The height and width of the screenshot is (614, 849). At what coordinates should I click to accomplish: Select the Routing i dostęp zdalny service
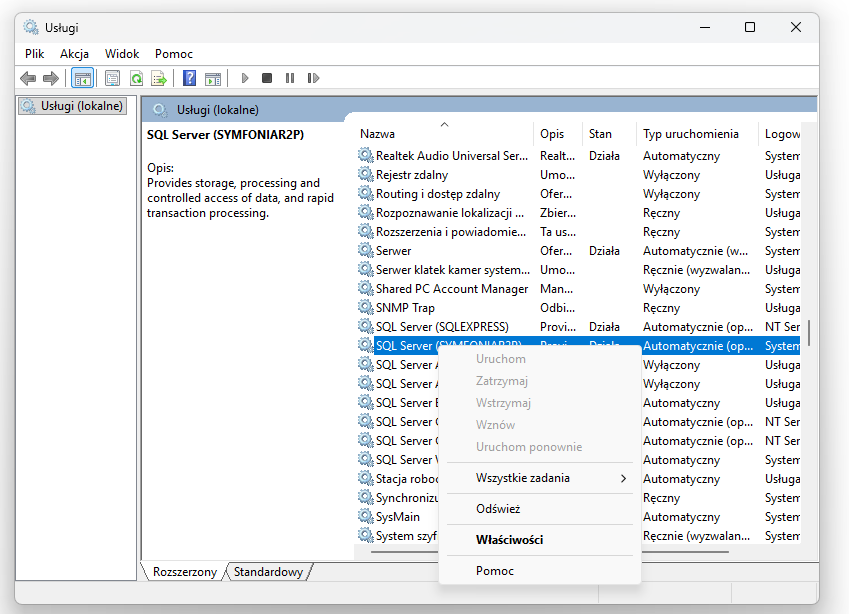[x=578, y=193]
